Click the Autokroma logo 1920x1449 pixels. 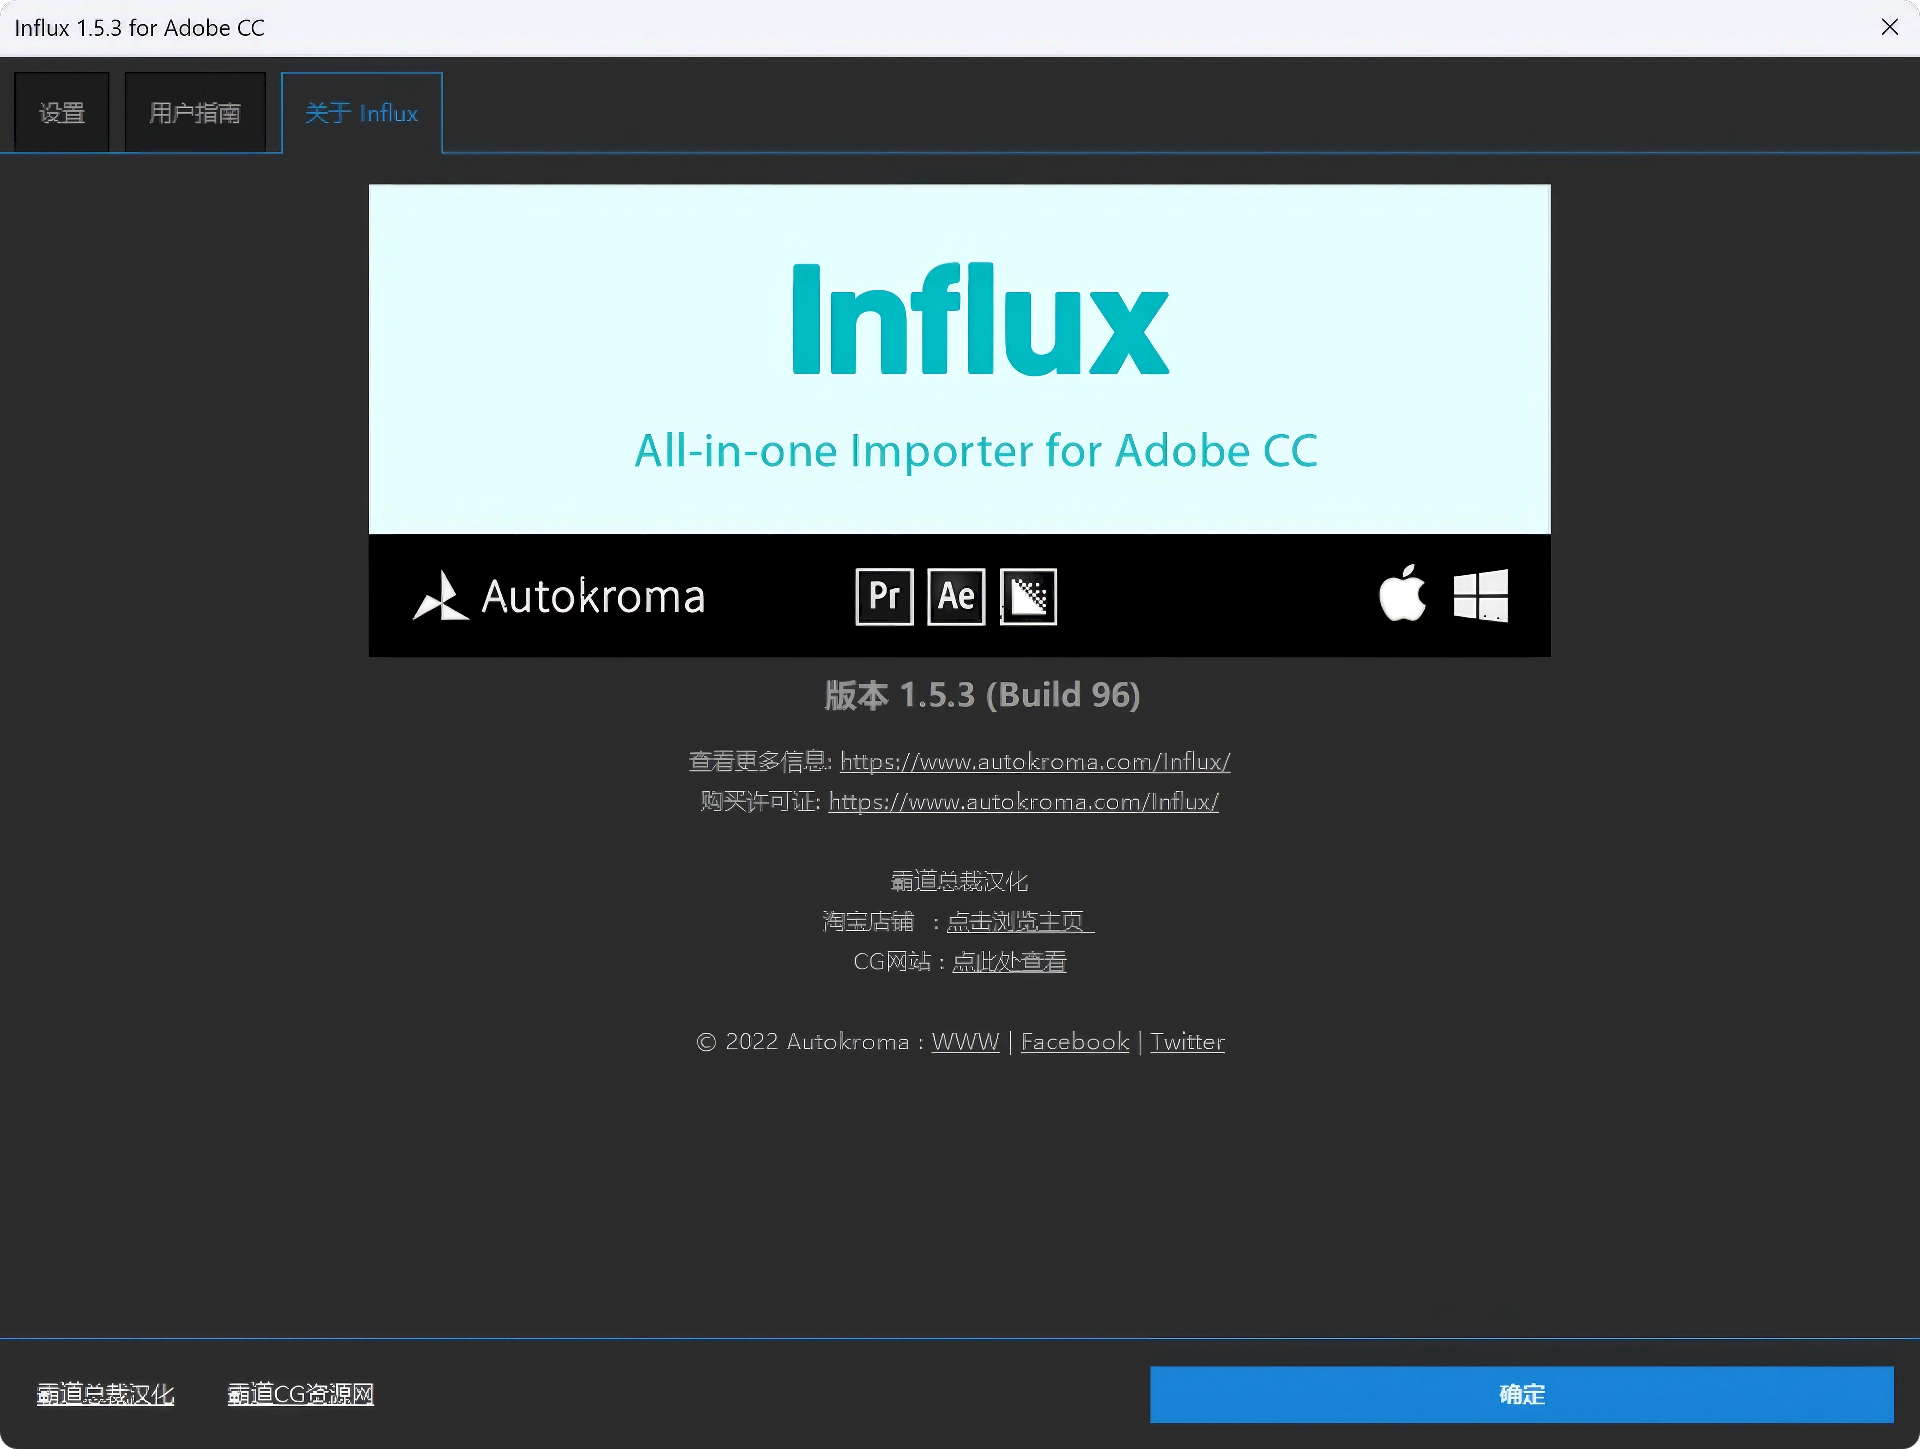click(559, 596)
